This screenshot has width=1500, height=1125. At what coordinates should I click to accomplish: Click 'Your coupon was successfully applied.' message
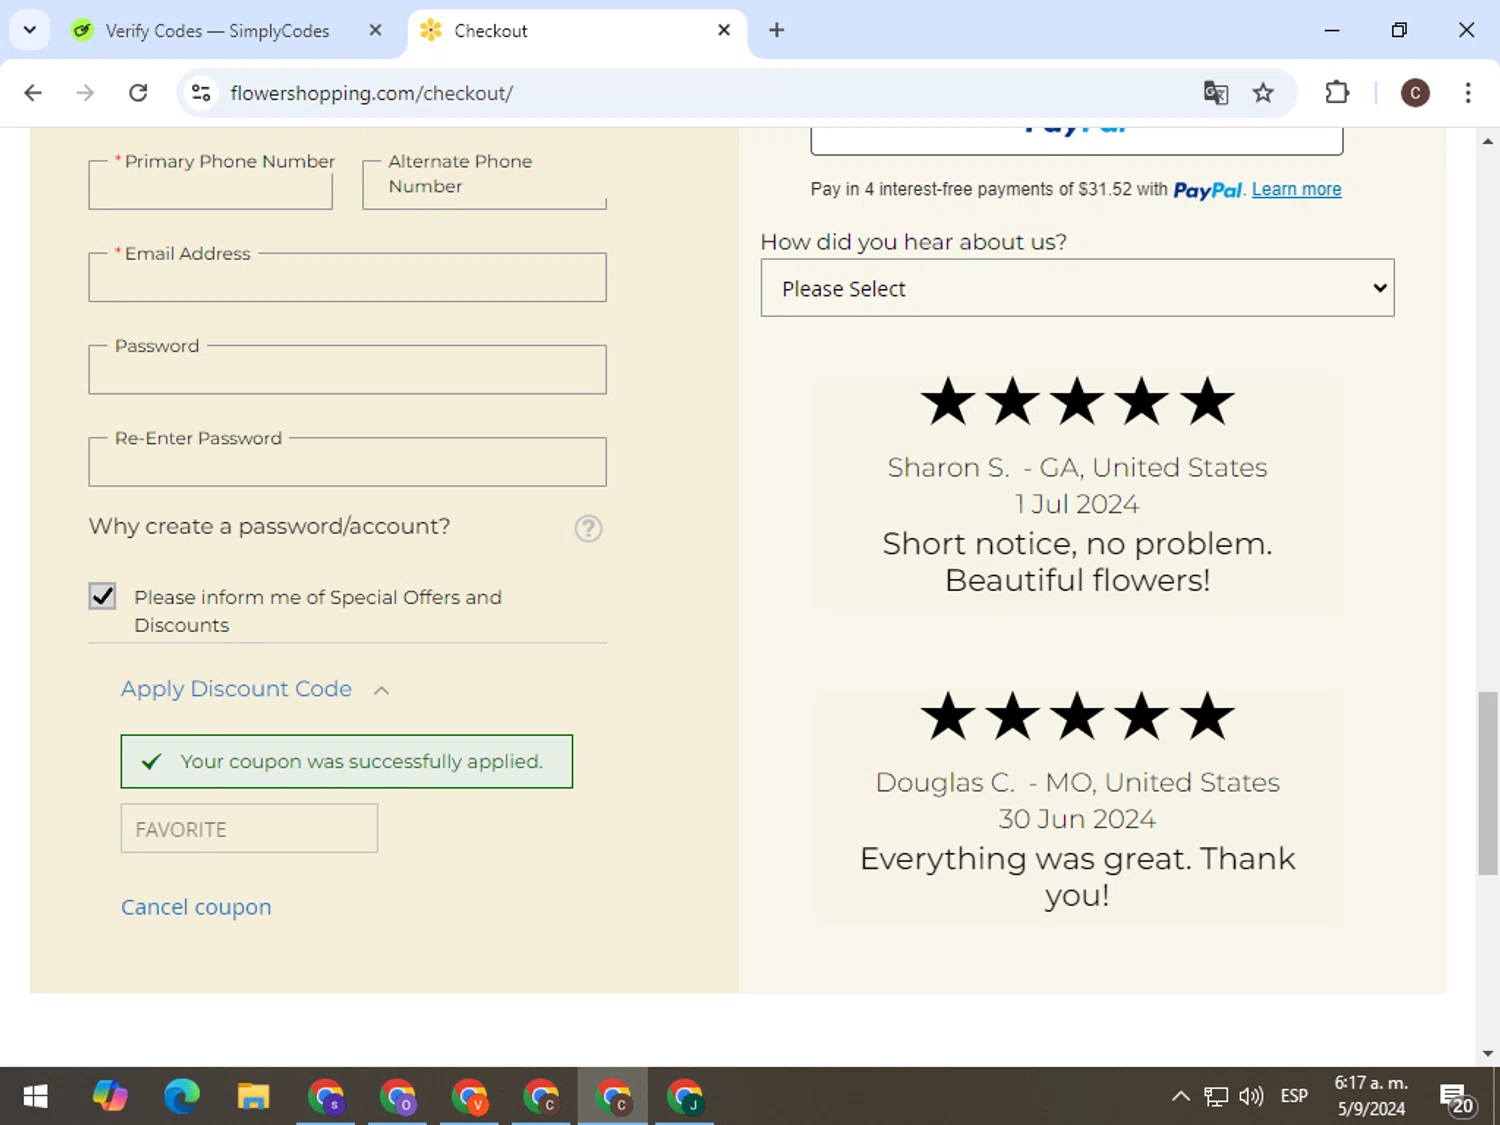346,761
